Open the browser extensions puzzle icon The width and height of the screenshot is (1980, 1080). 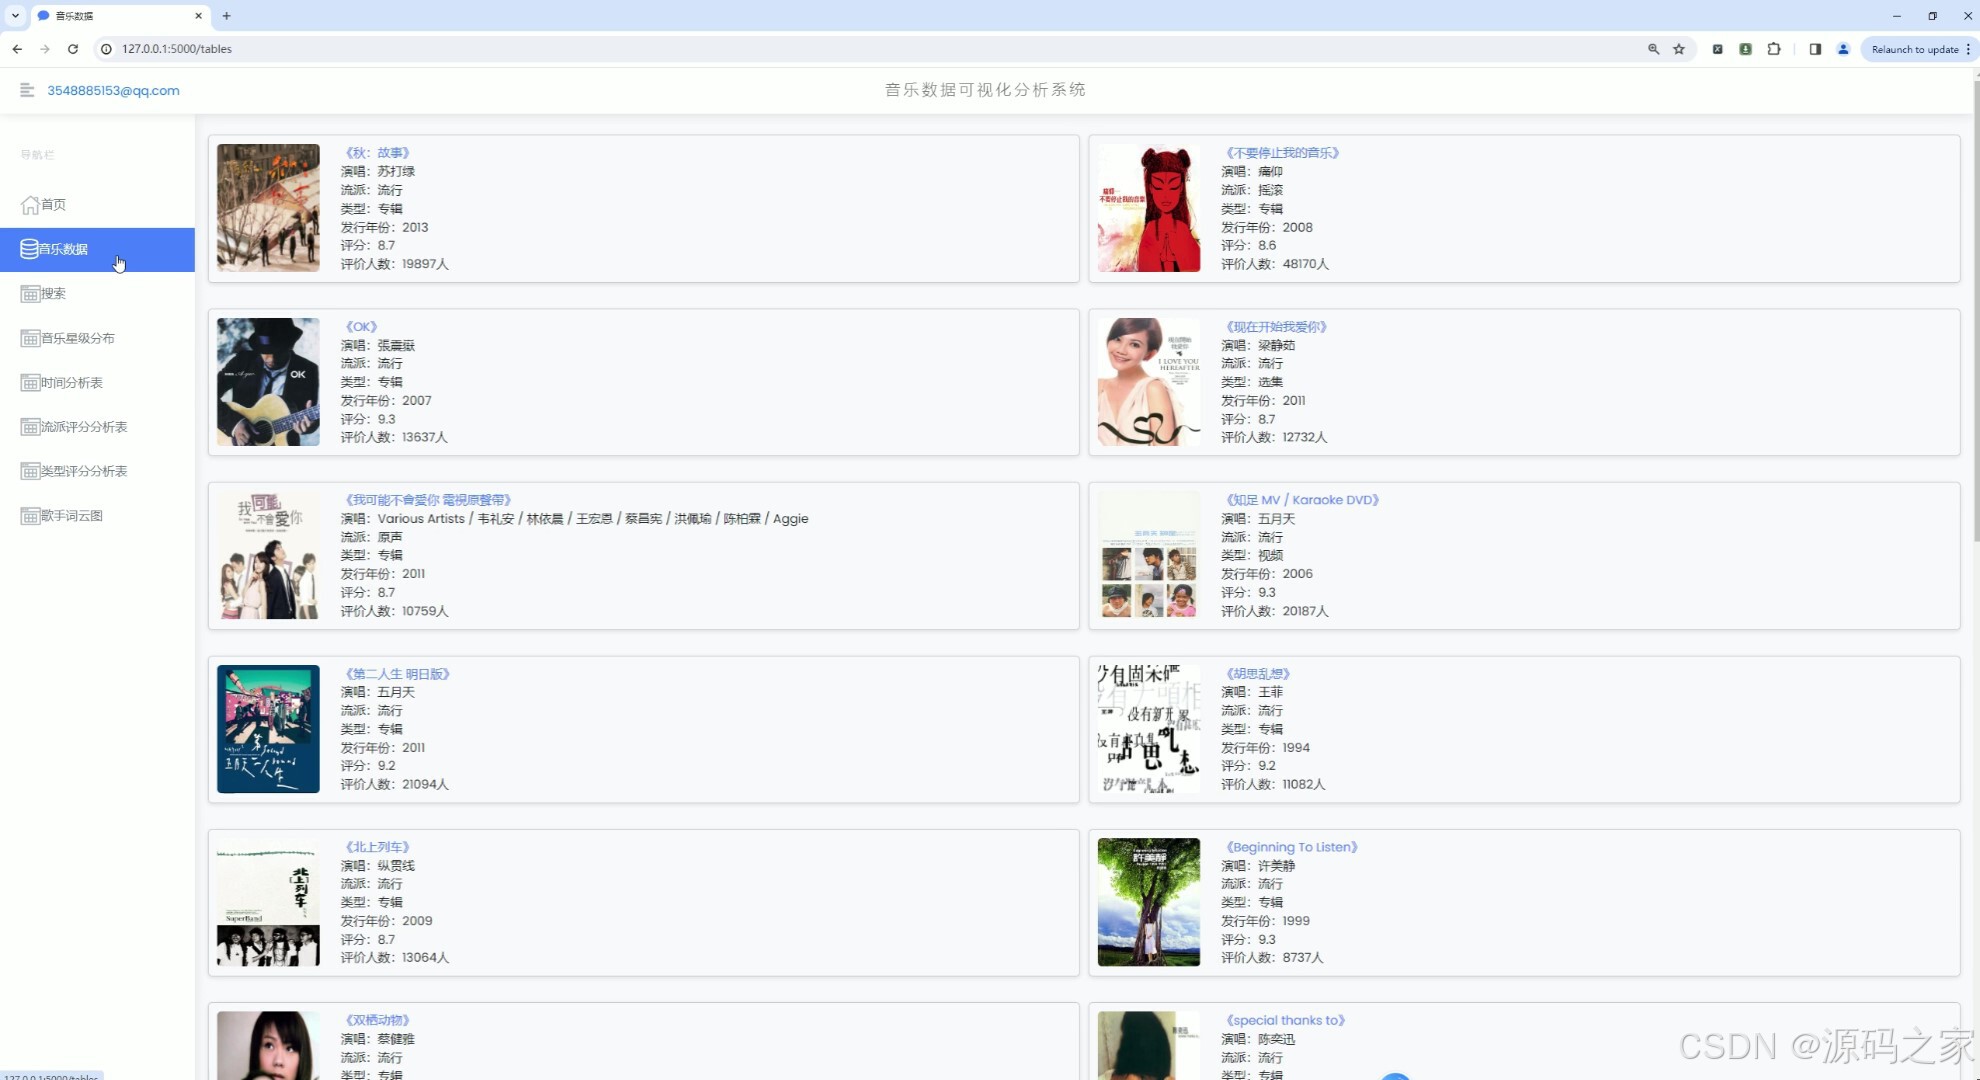click(1774, 49)
